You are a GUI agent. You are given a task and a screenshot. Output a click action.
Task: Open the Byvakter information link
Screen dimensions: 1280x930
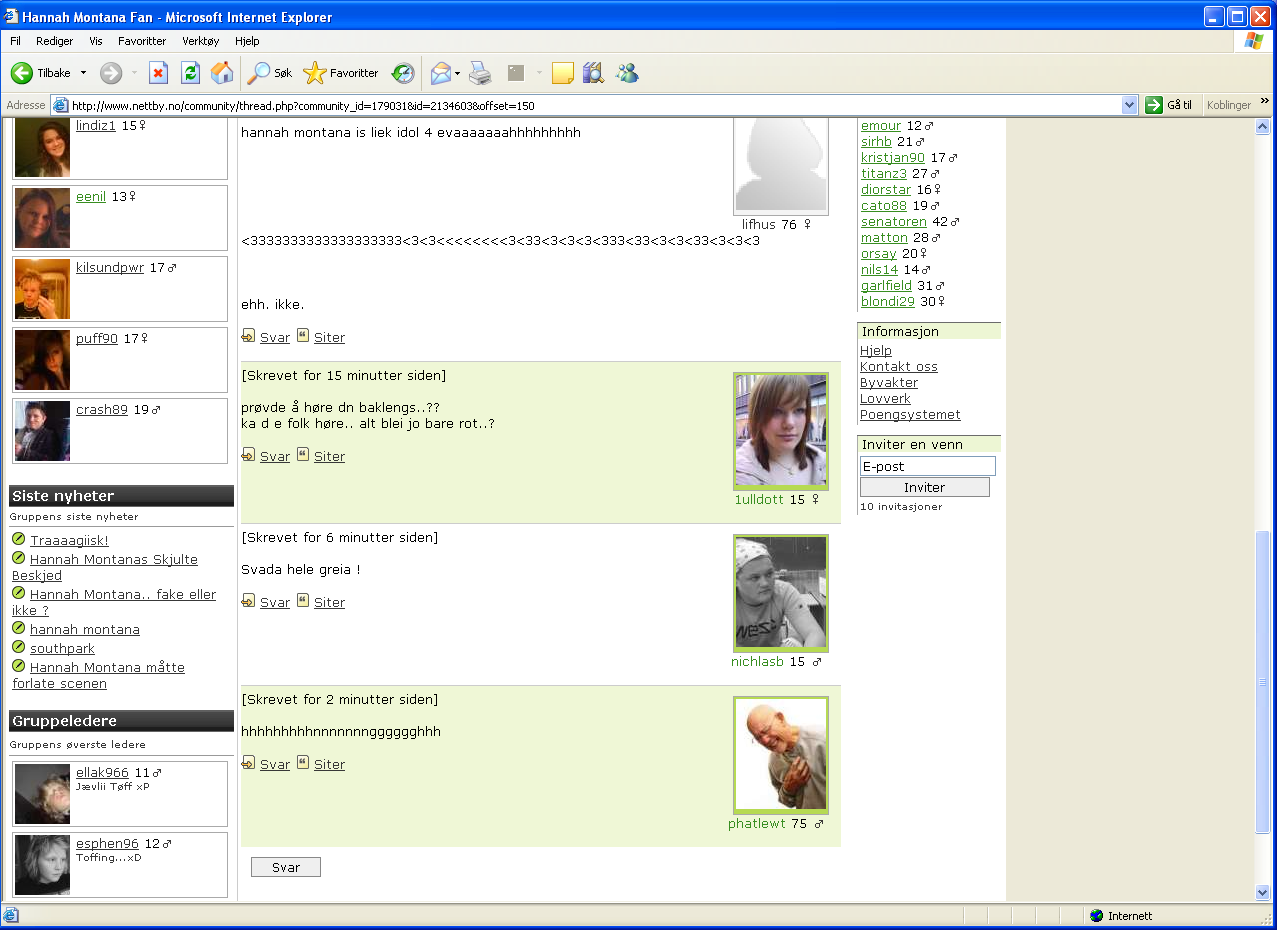tap(889, 382)
